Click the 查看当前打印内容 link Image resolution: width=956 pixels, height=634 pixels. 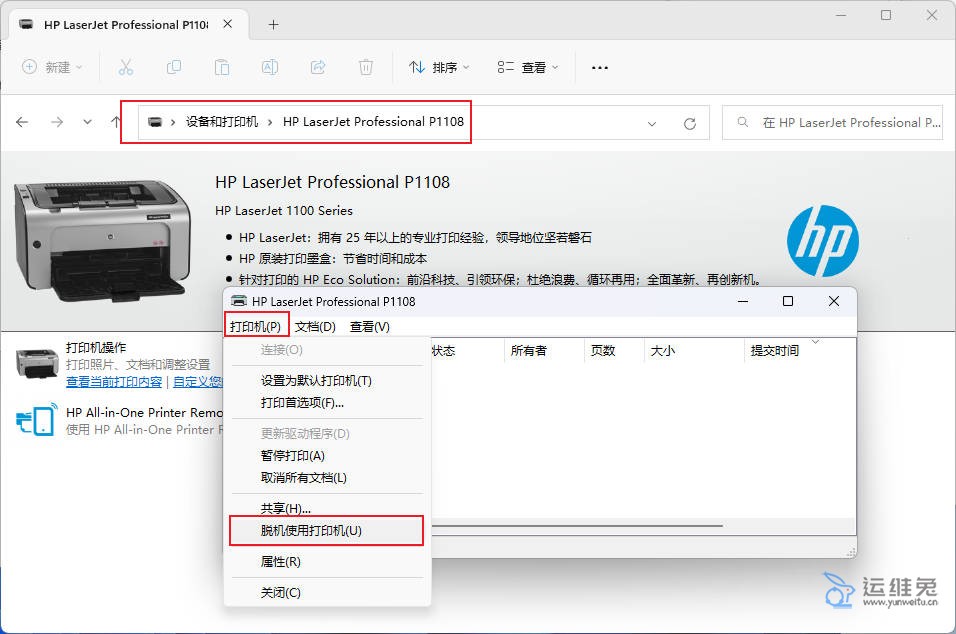(x=114, y=382)
